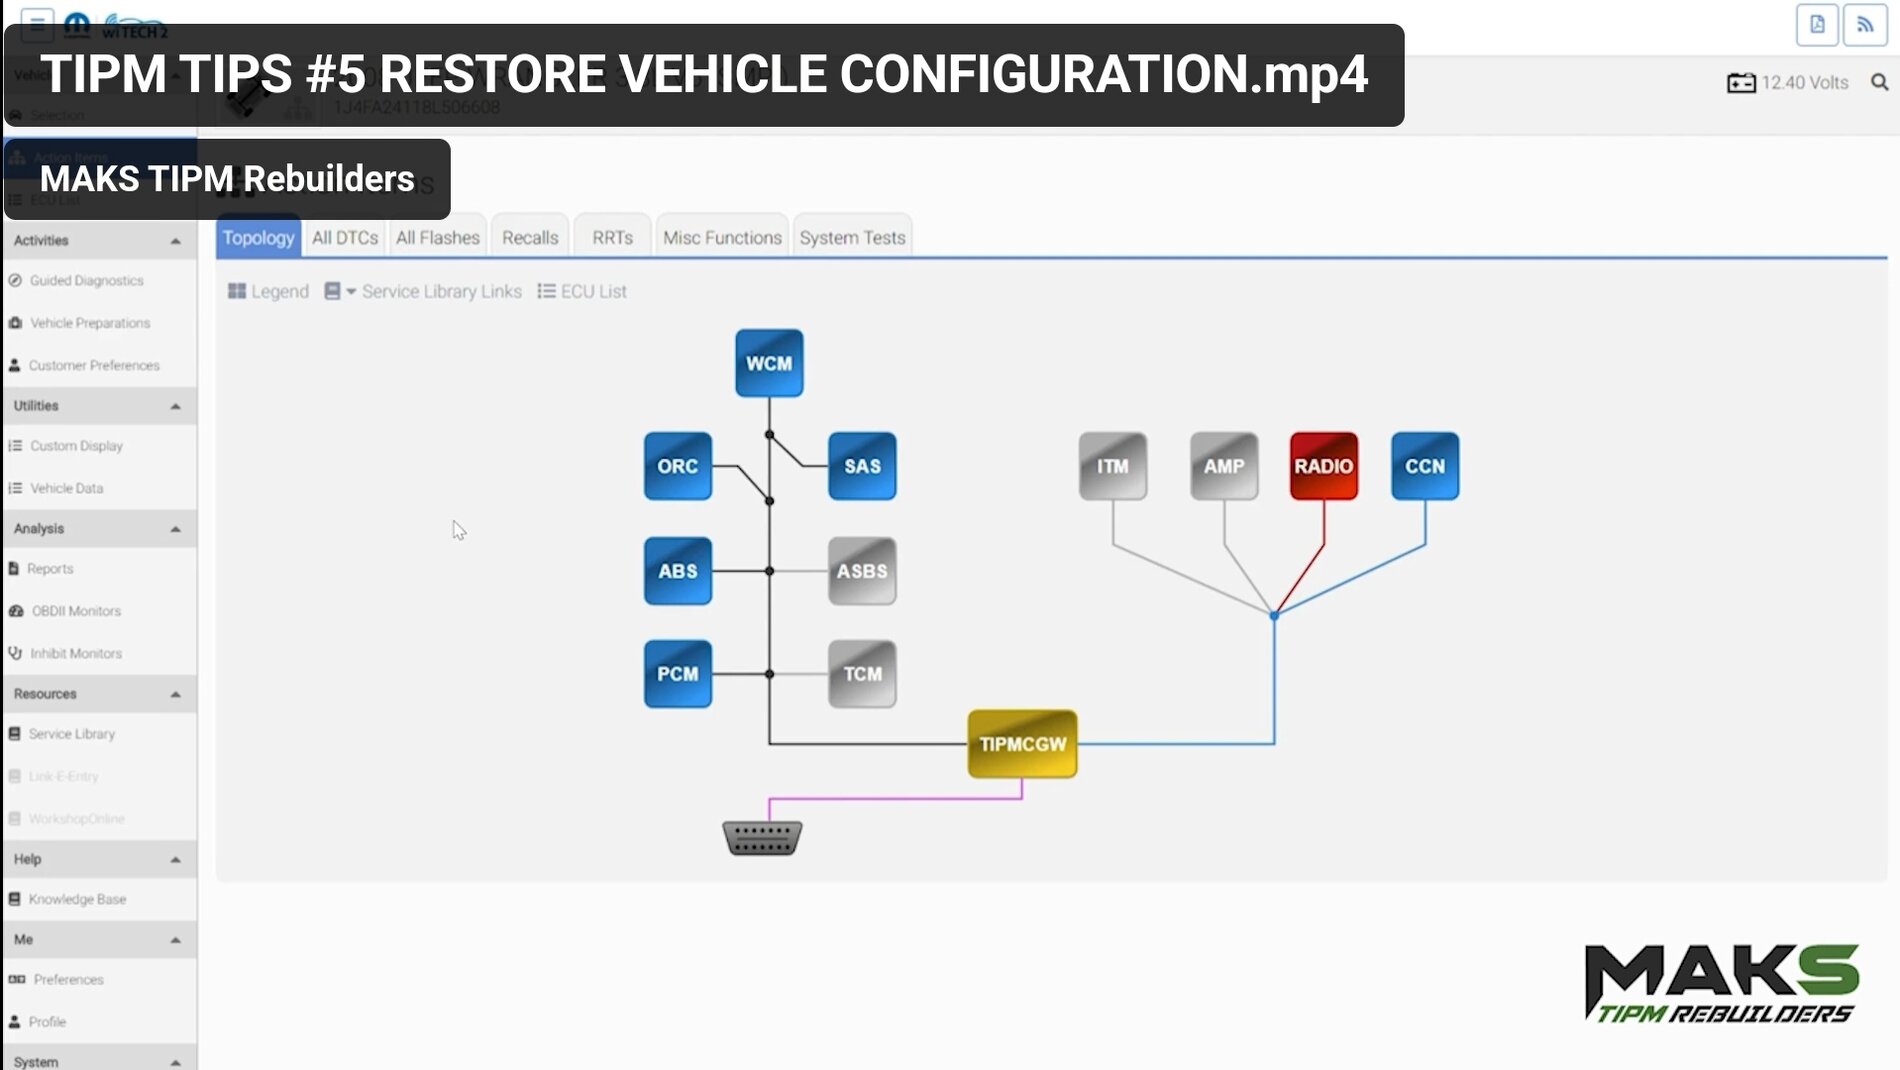Screen dimensions: 1900x1070
Task: Click the Guided Diagnostics compass icon
Action: 15,280
